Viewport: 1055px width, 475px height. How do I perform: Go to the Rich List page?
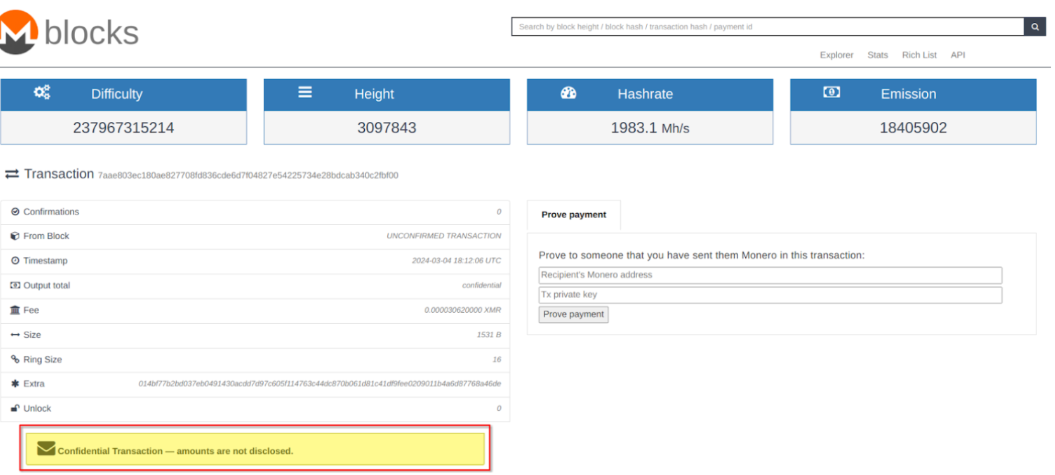coord(918,55)
